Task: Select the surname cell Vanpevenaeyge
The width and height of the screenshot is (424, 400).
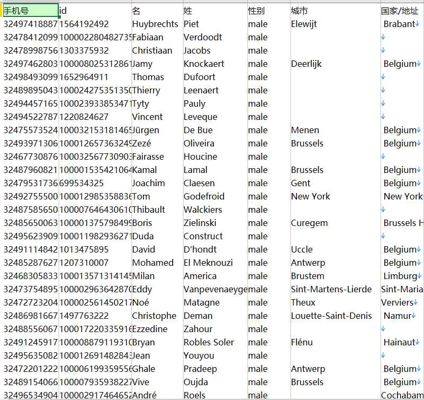Action: 215,289
